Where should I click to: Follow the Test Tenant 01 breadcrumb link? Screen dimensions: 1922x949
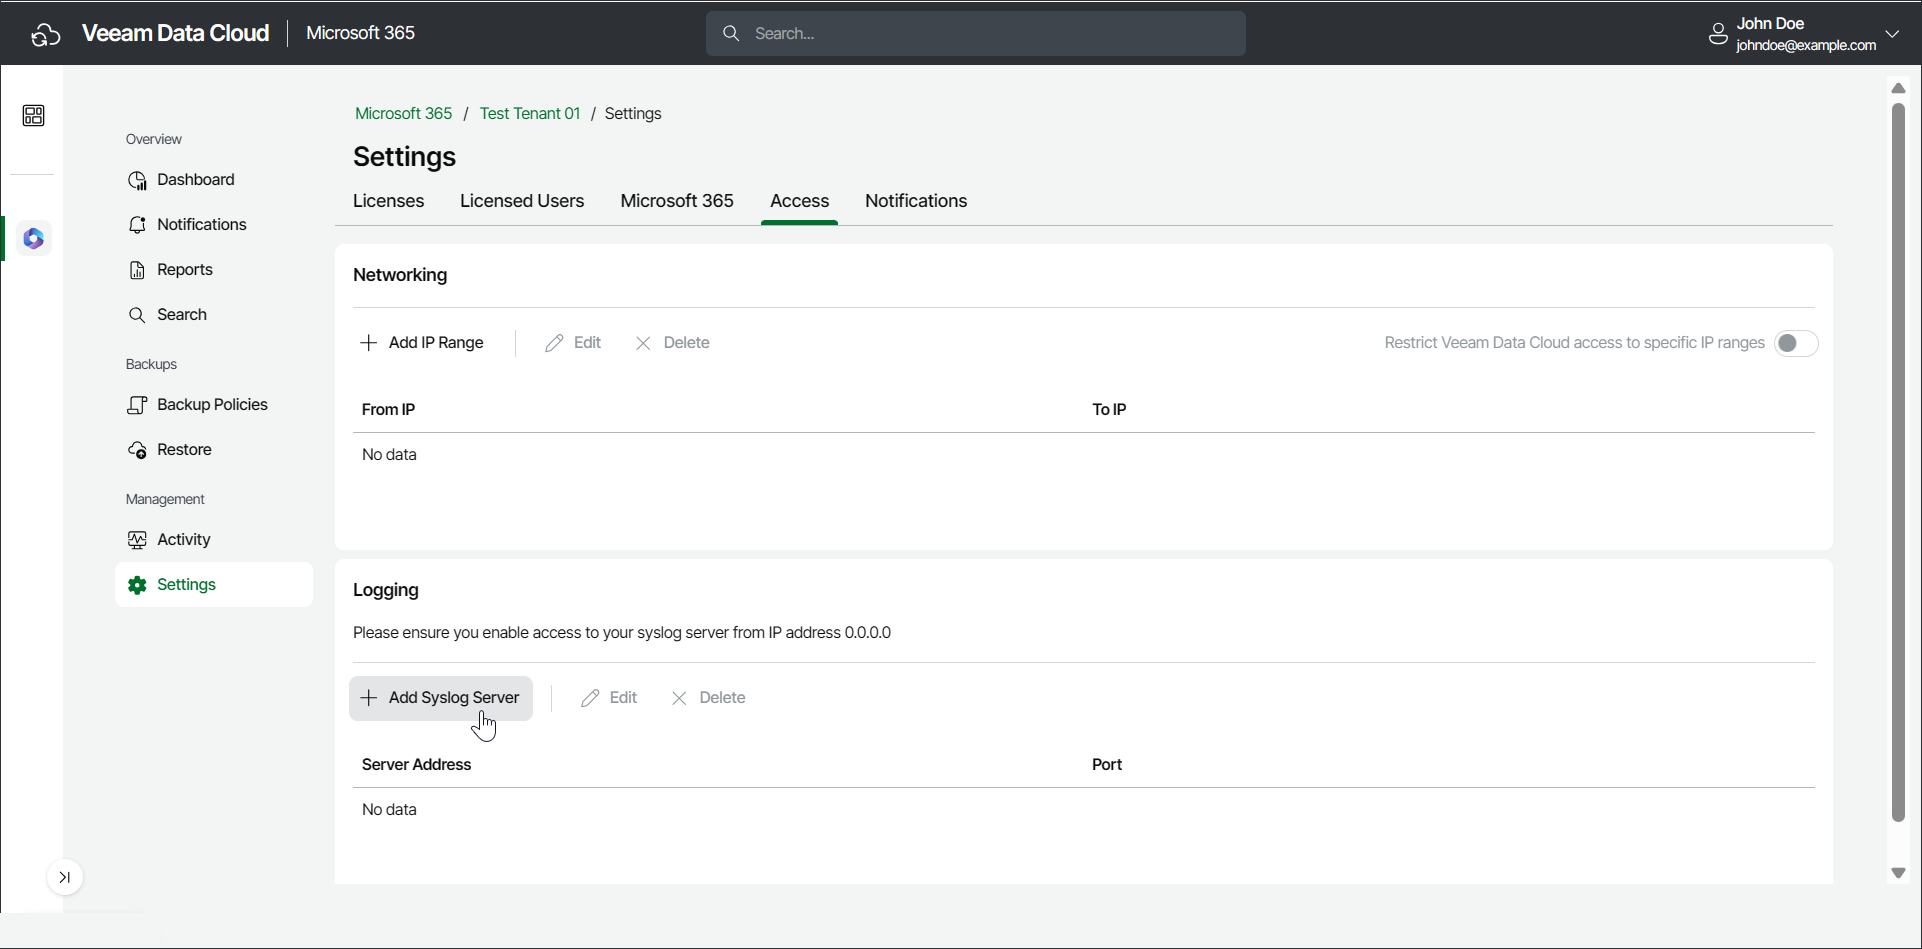click(530, 114)
